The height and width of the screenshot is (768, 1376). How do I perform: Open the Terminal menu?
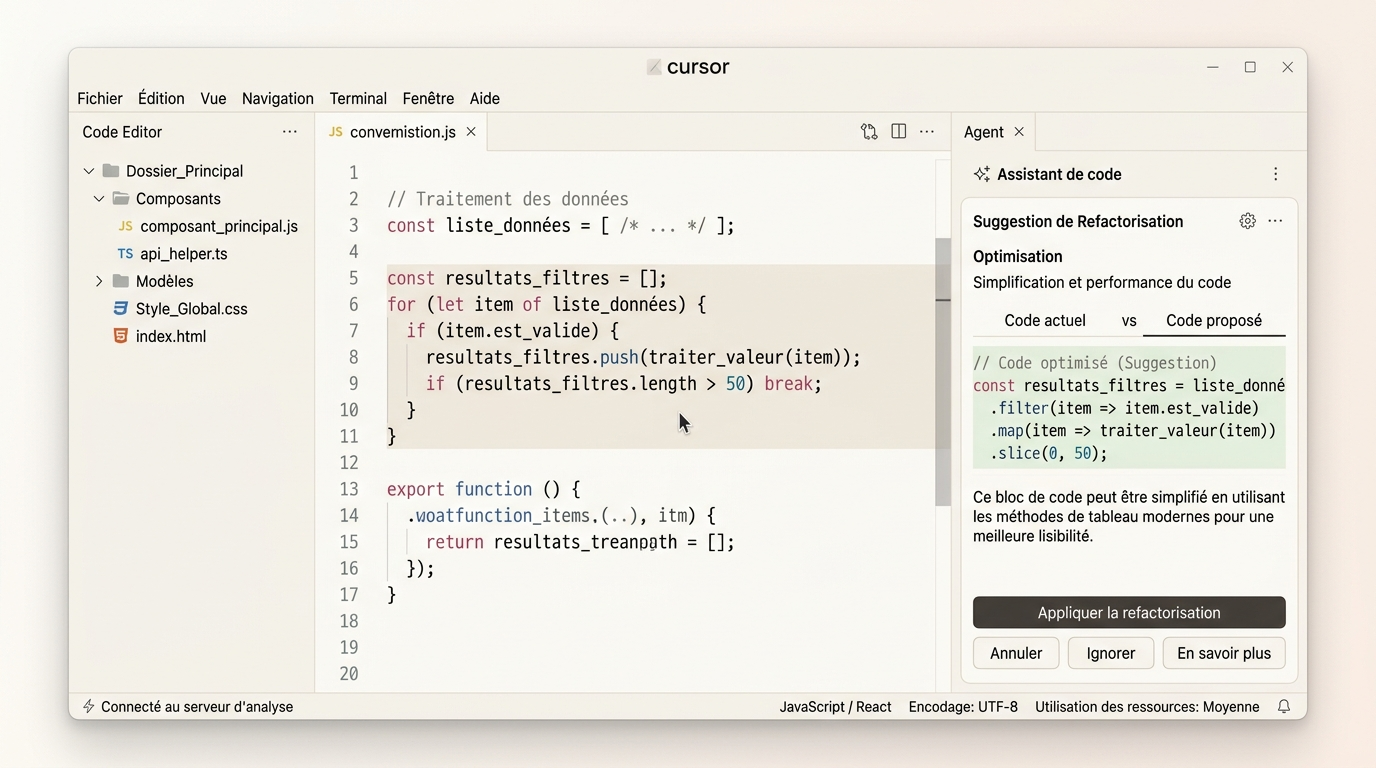[x=358, y=98]
